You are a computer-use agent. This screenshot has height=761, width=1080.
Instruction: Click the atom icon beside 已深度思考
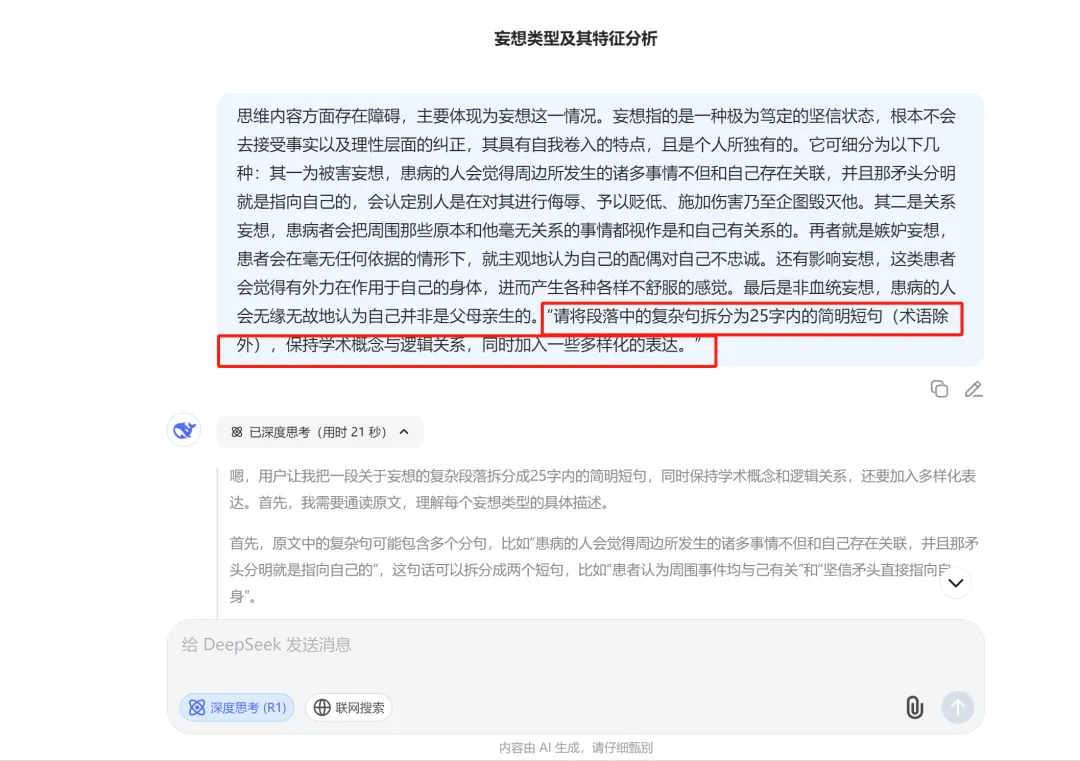click(x=237, y=432)
